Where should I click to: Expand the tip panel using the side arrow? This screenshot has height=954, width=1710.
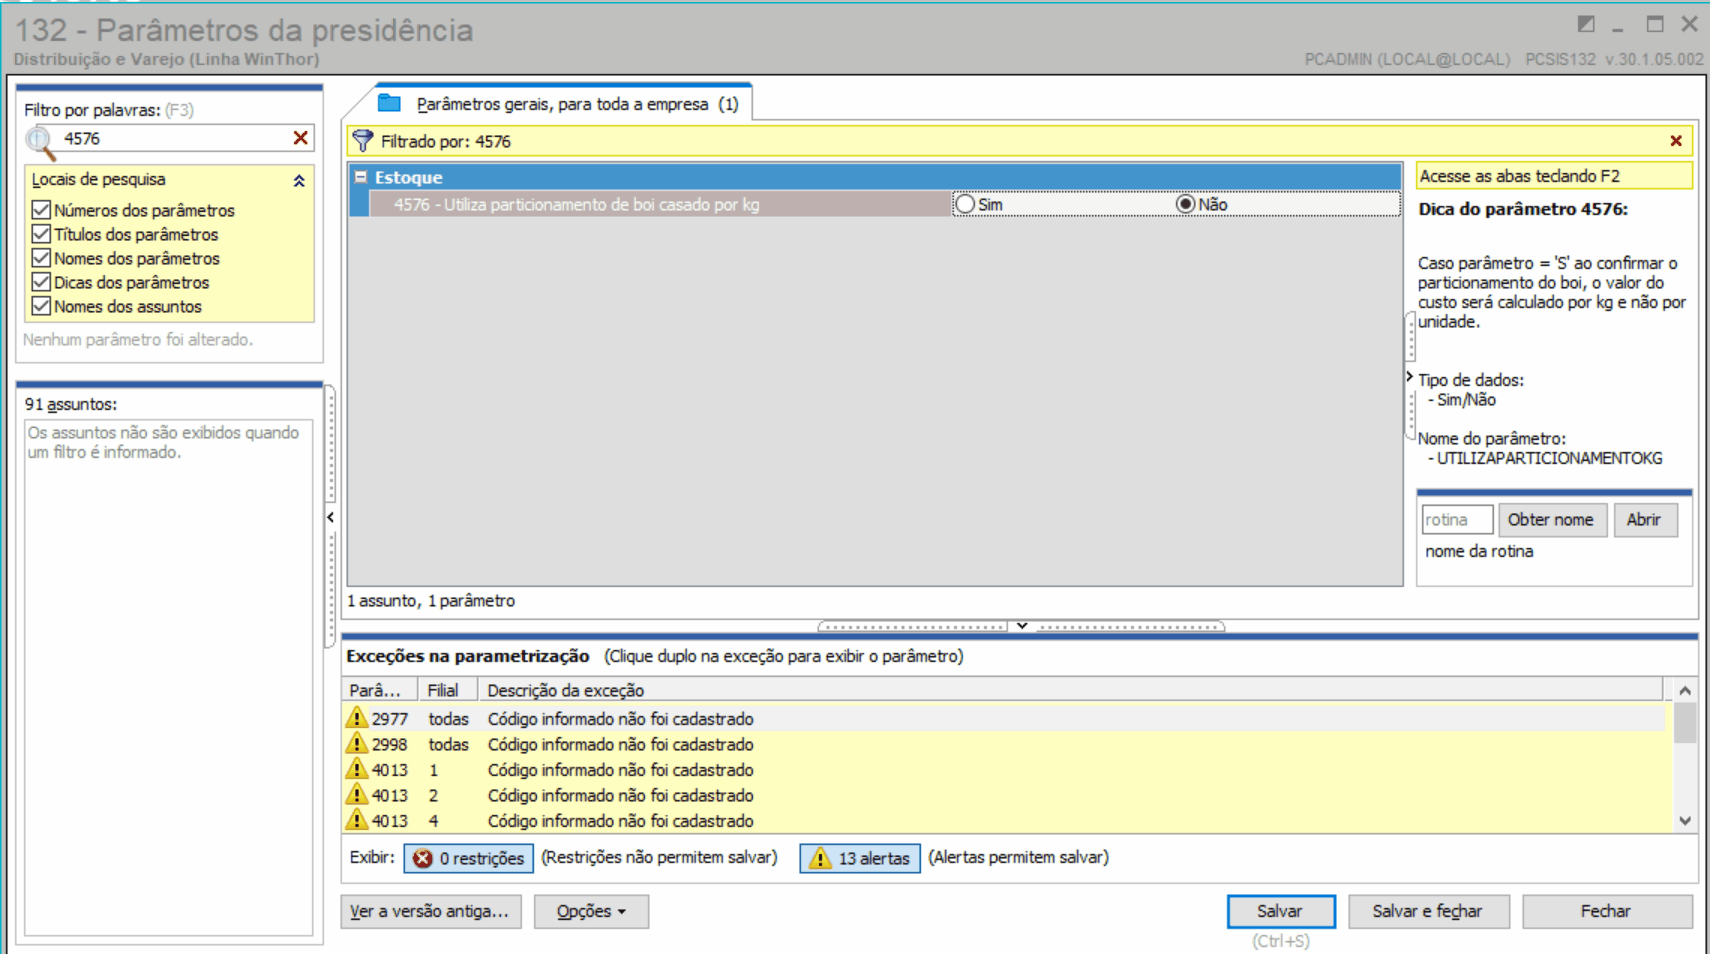pyautogui.click(x=1410, y=377)
